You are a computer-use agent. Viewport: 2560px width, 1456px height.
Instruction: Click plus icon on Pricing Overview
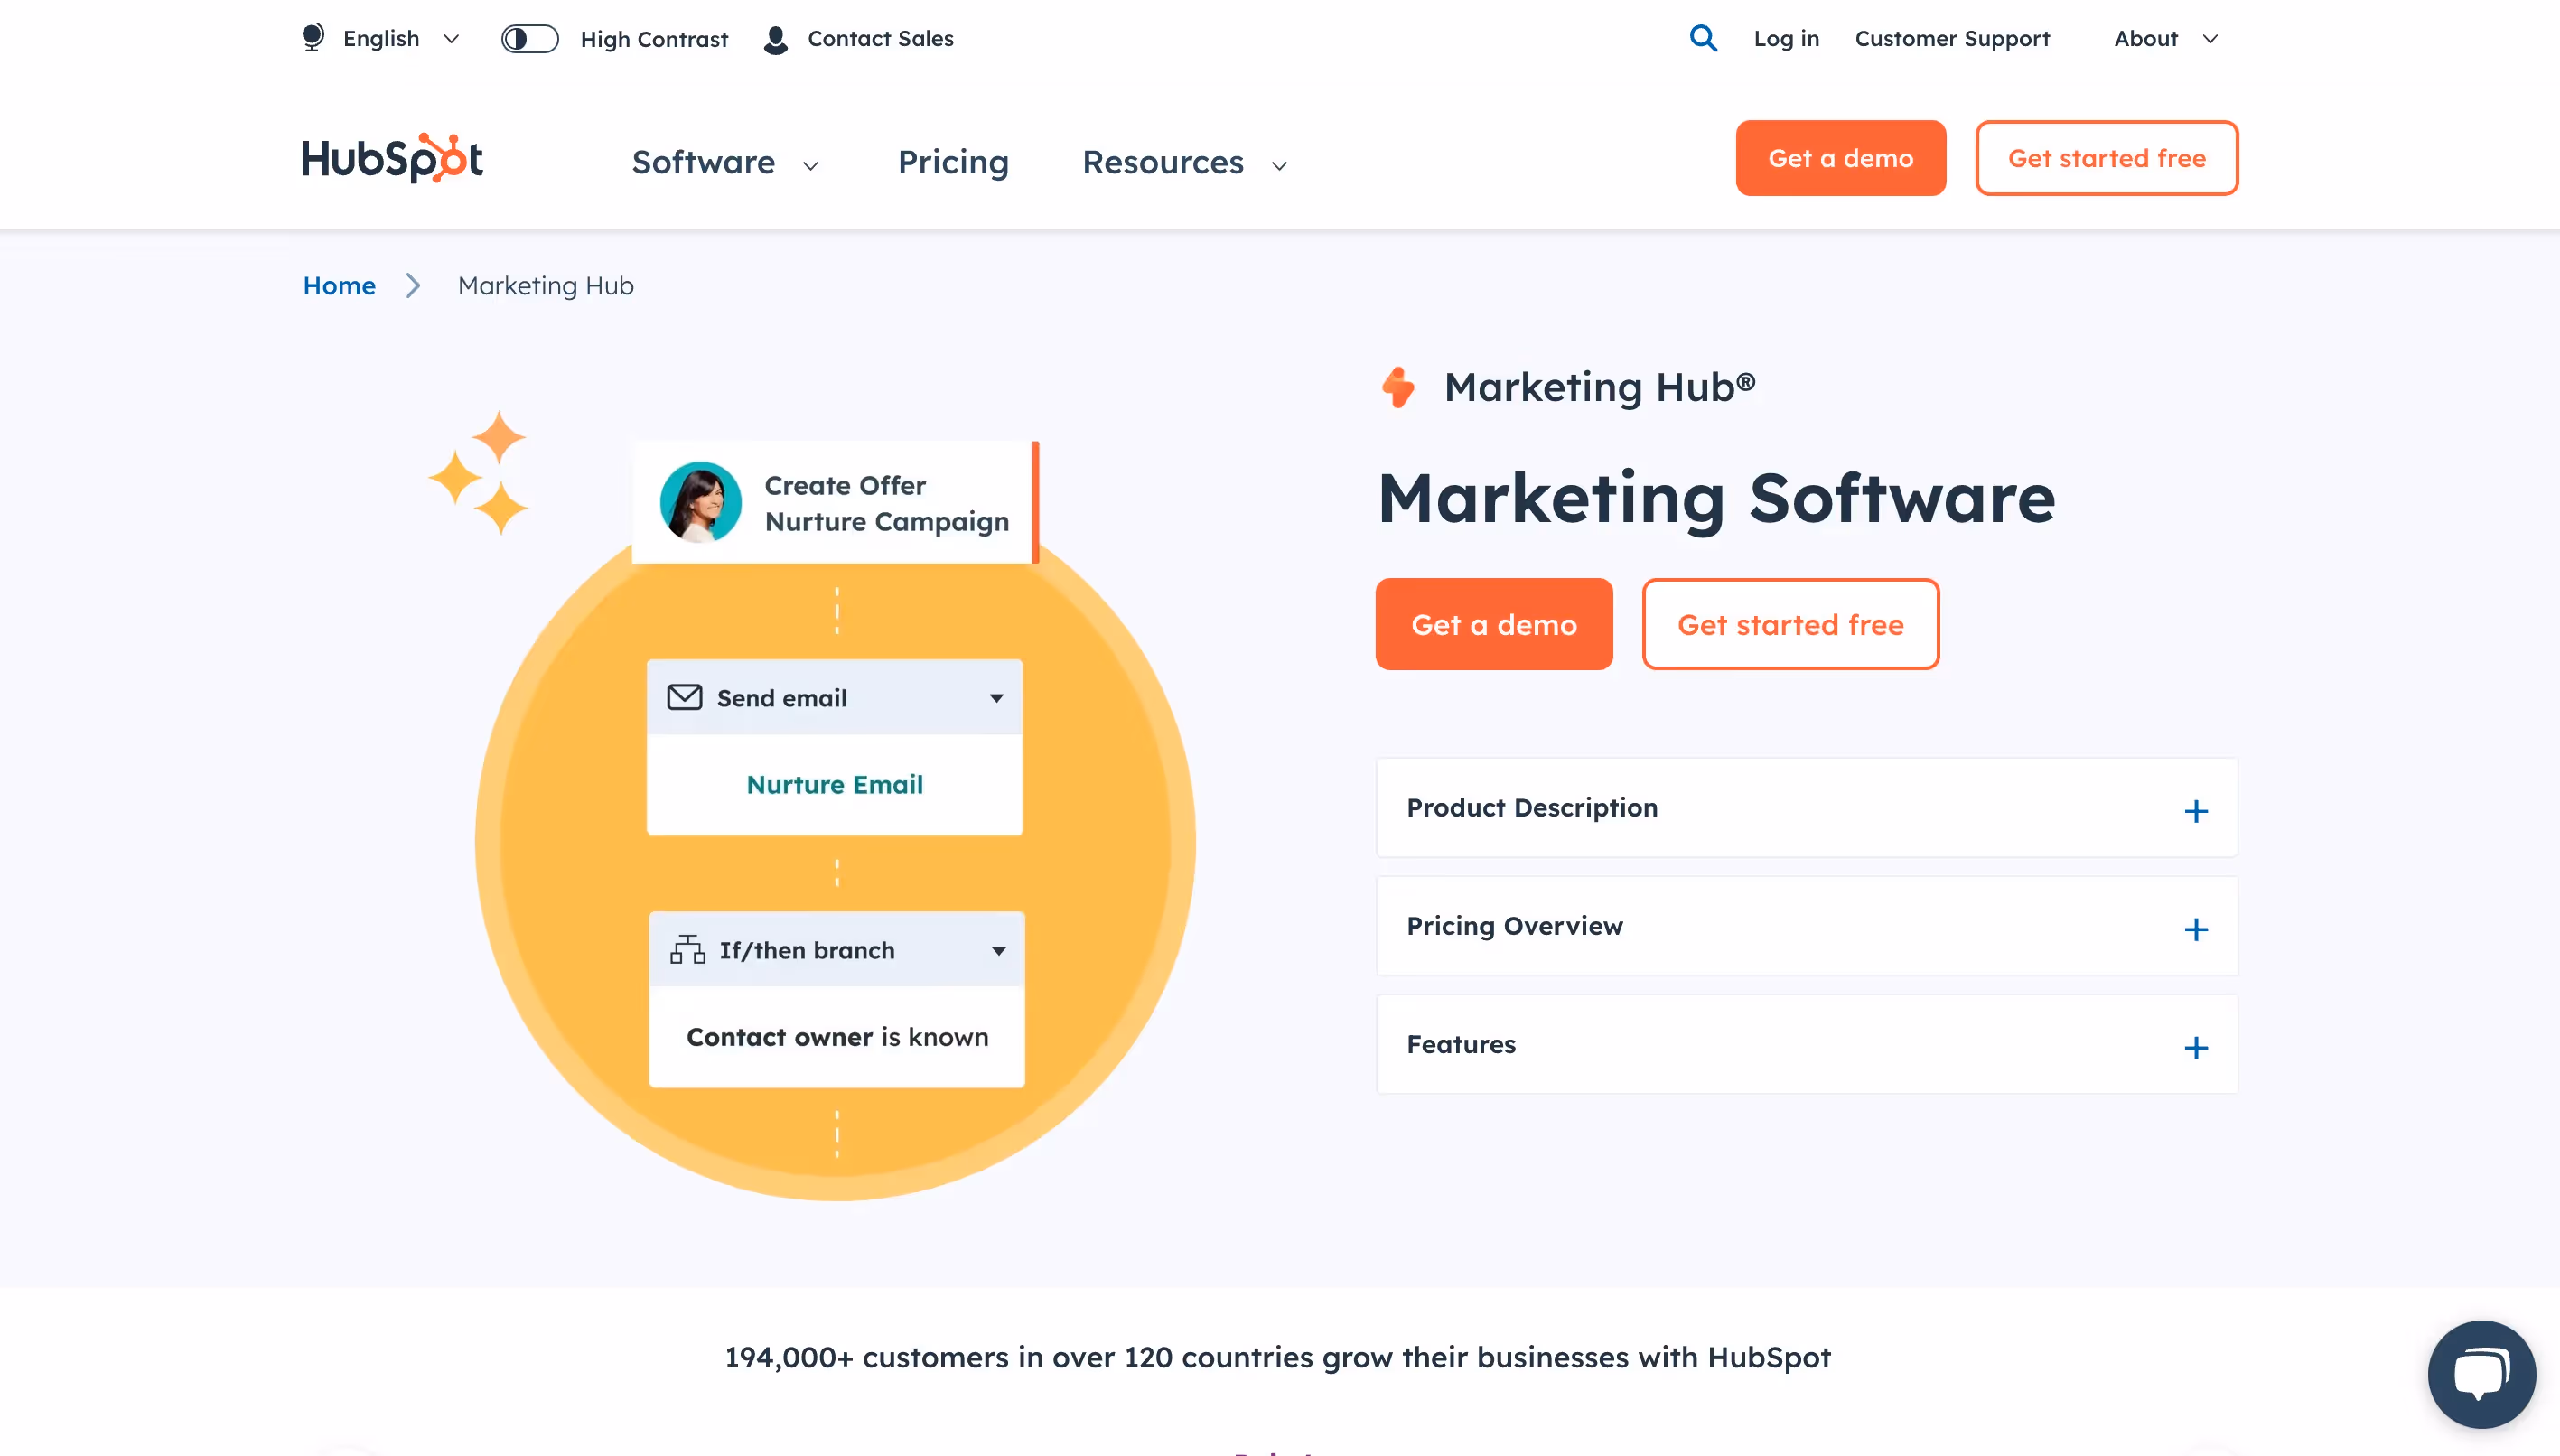2196,929
